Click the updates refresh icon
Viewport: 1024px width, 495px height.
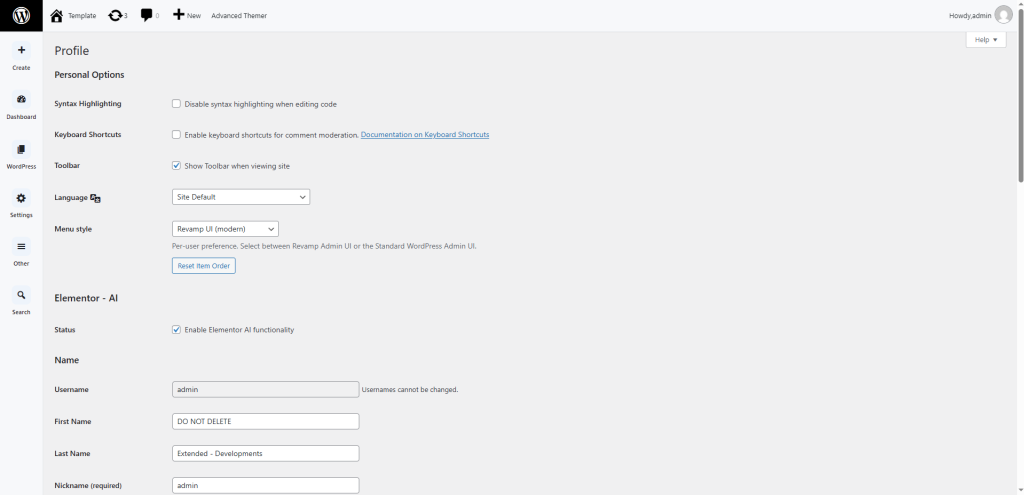116,15
